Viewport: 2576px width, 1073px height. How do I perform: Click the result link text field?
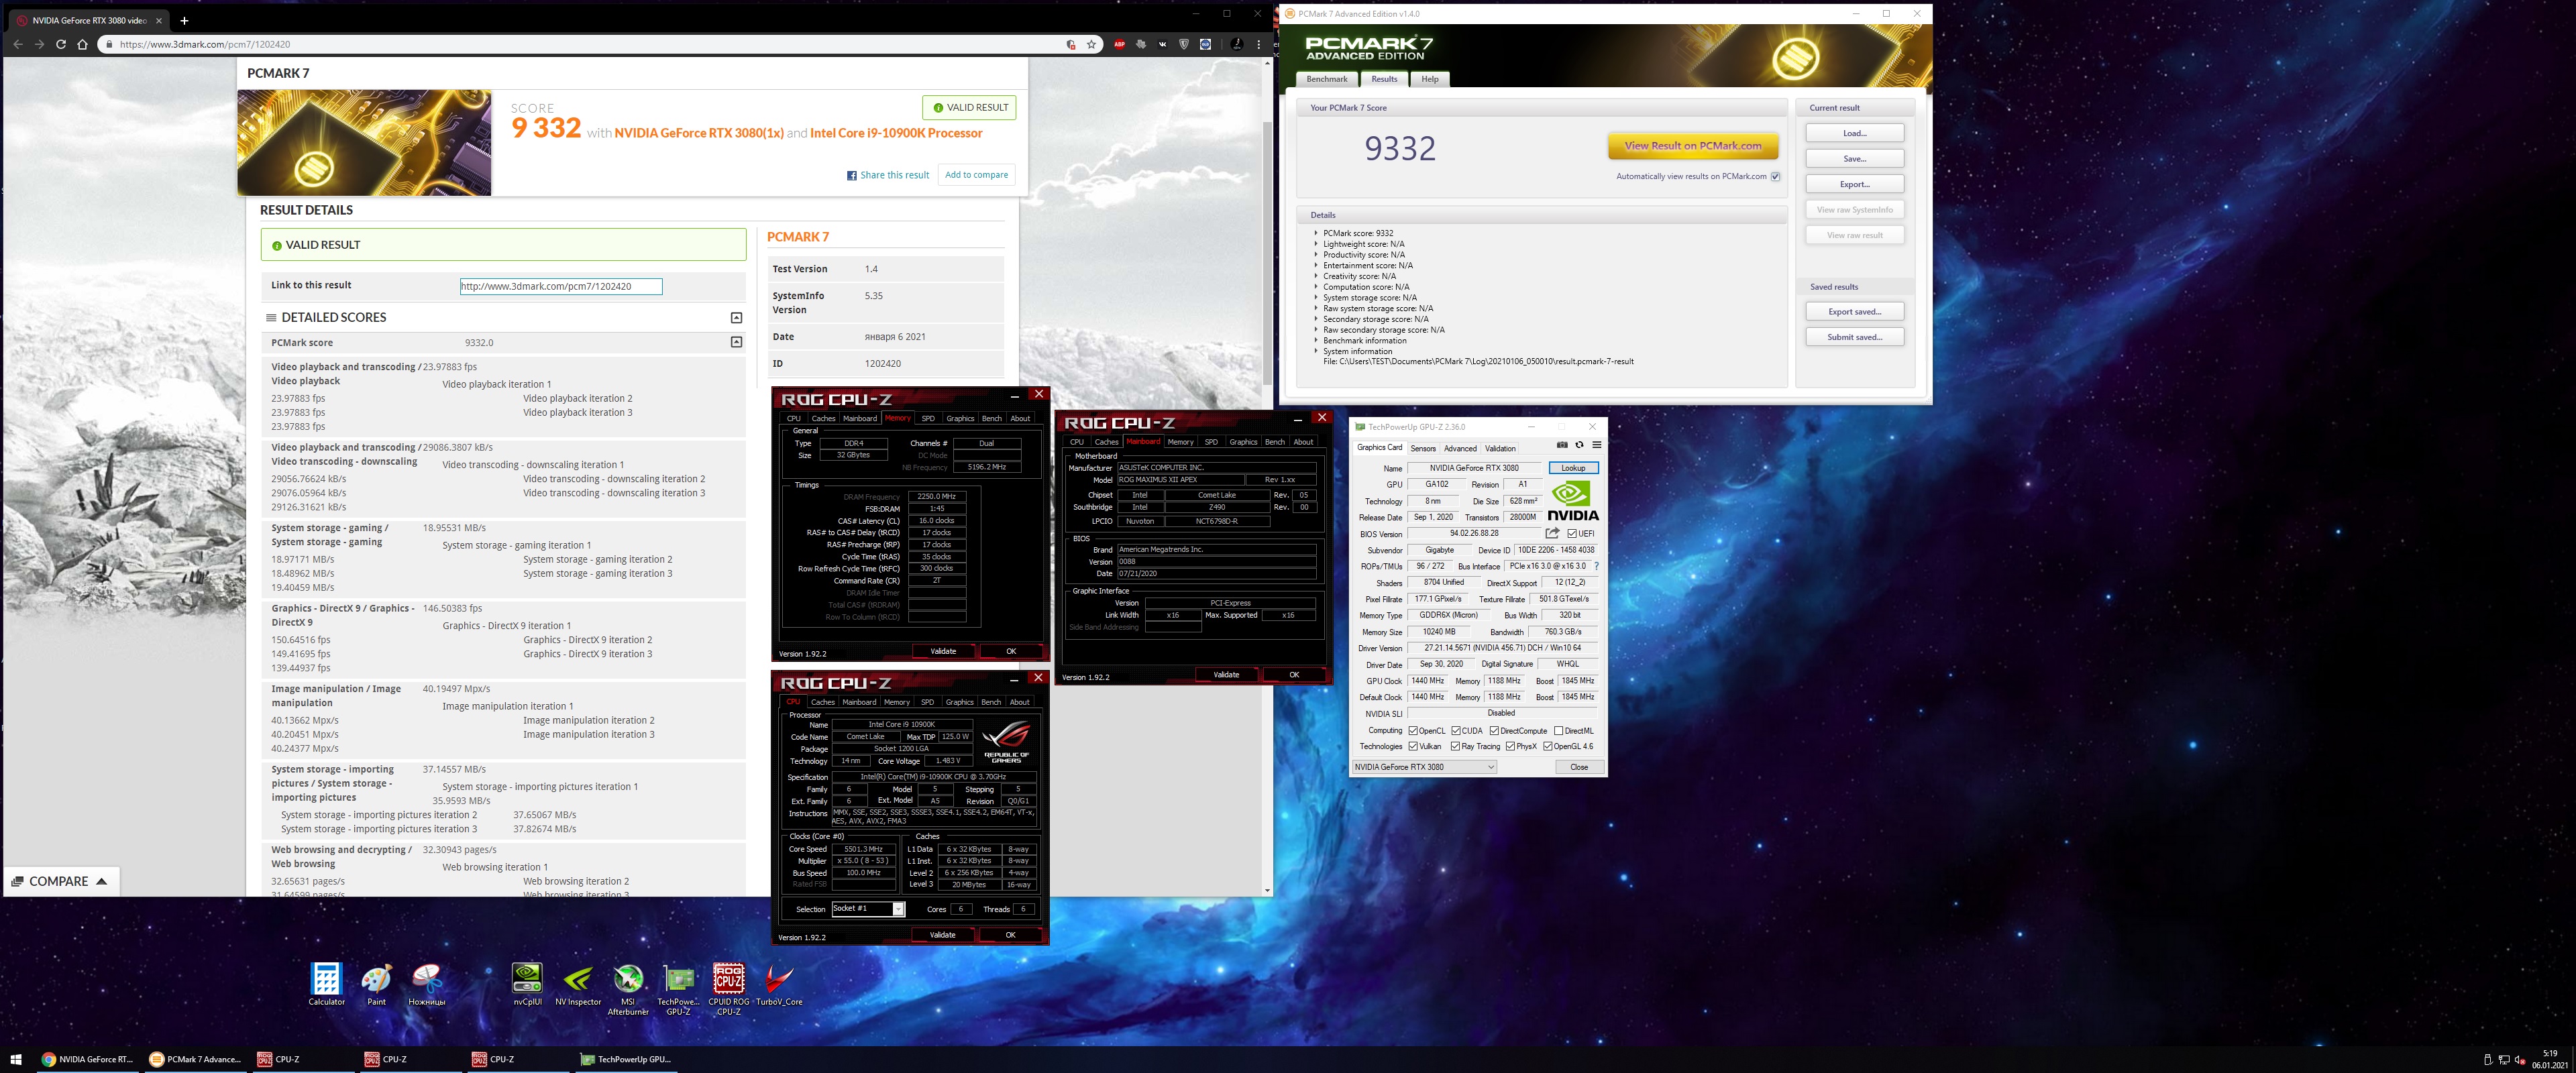[560, 286]
